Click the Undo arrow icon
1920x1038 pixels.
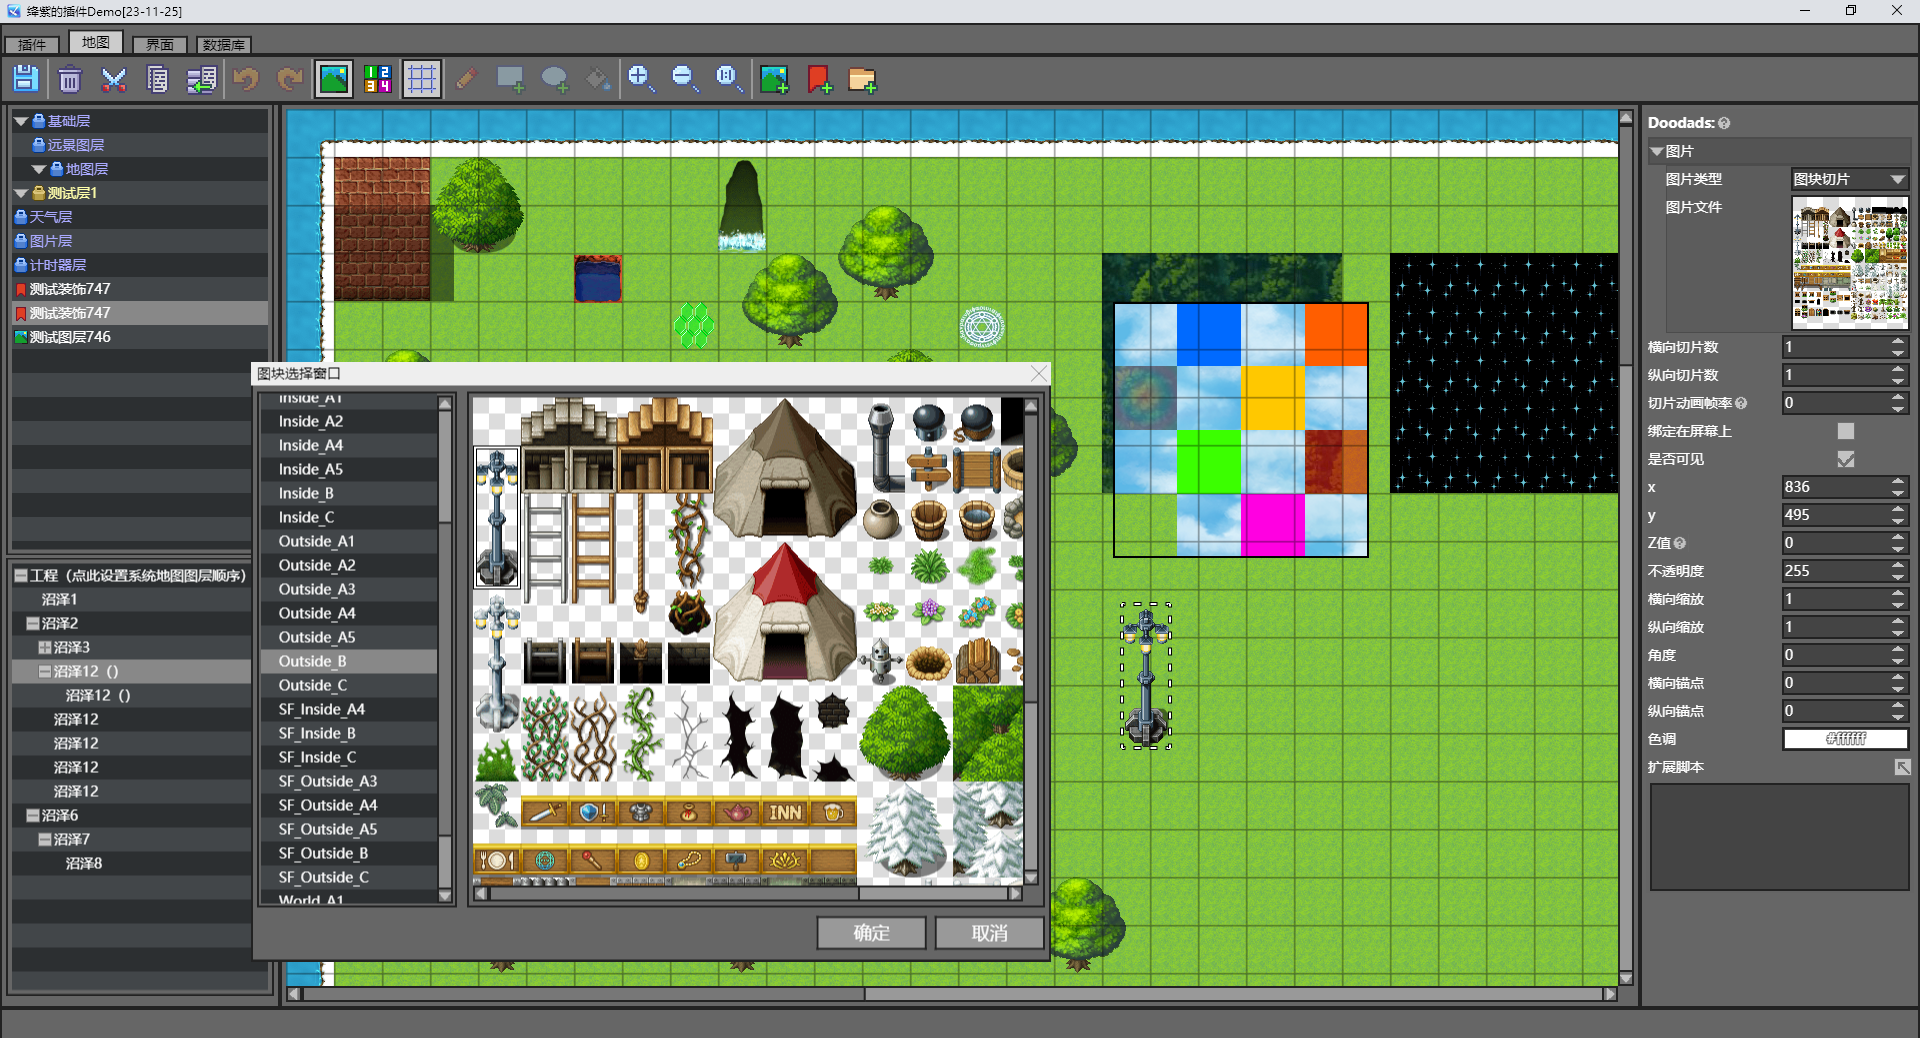click(x=246, y=79)
